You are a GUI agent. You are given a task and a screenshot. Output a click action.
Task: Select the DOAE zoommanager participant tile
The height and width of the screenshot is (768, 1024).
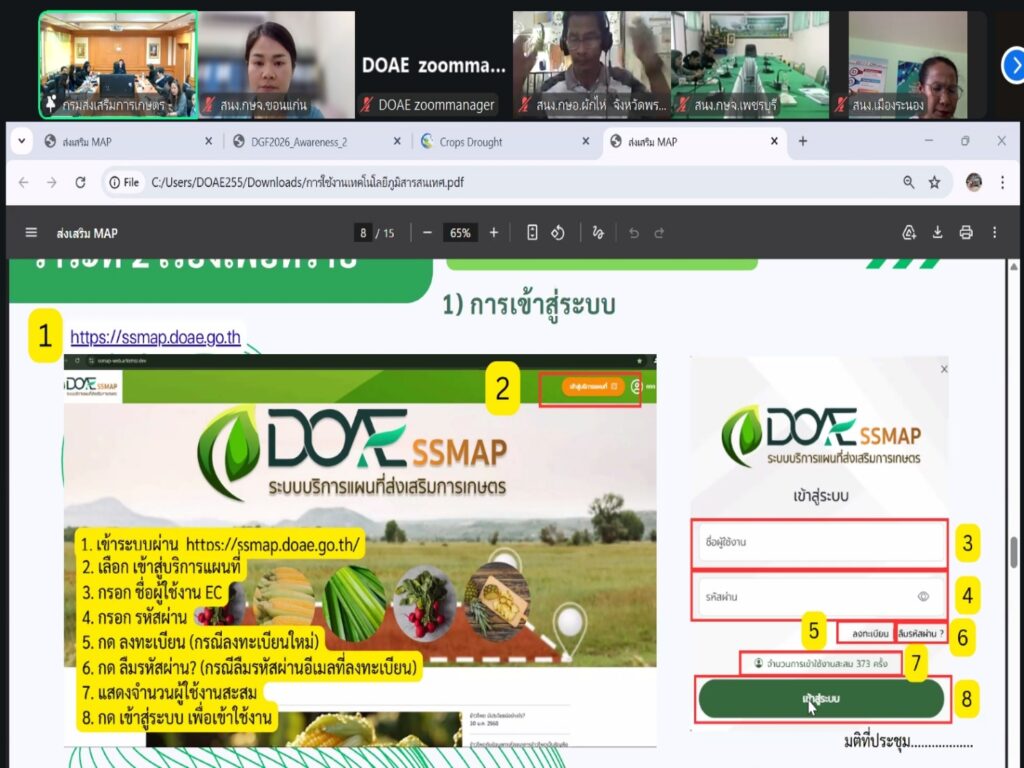click(433, 65)
